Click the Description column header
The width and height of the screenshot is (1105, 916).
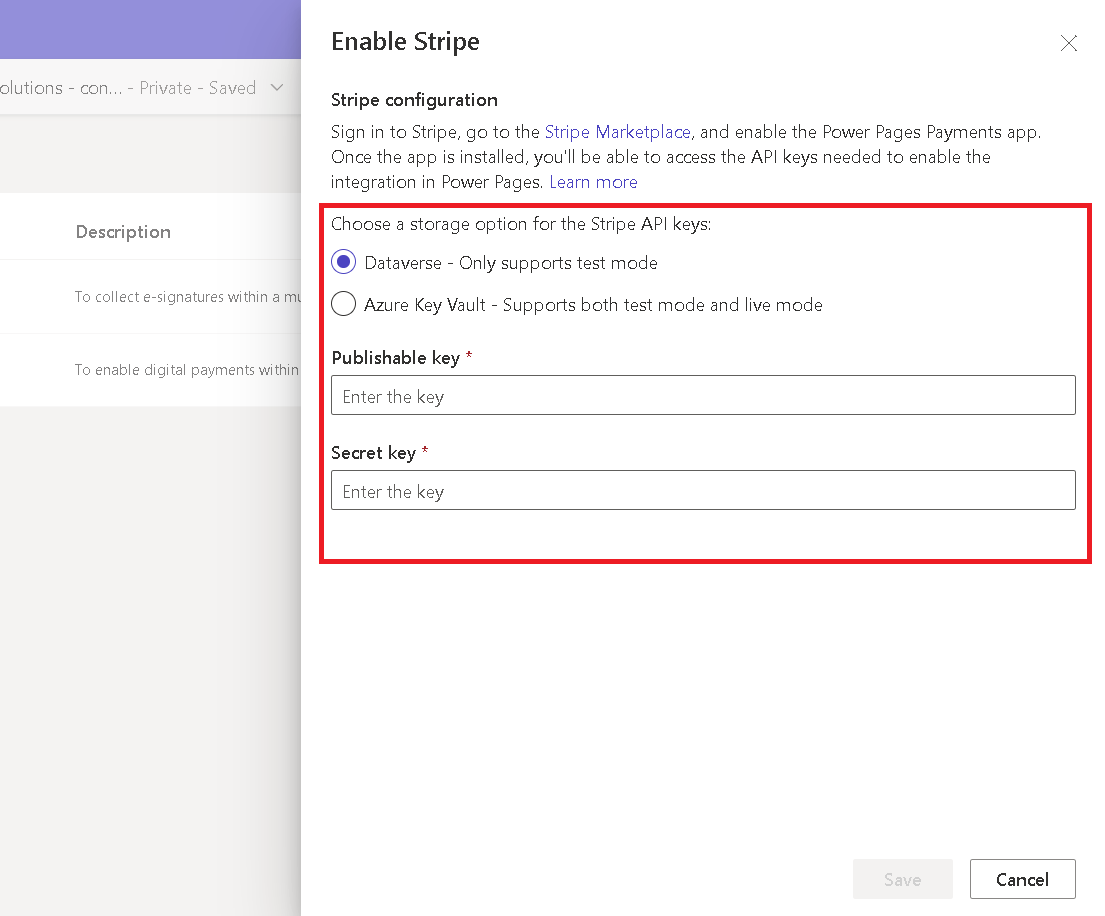point(123,232)
